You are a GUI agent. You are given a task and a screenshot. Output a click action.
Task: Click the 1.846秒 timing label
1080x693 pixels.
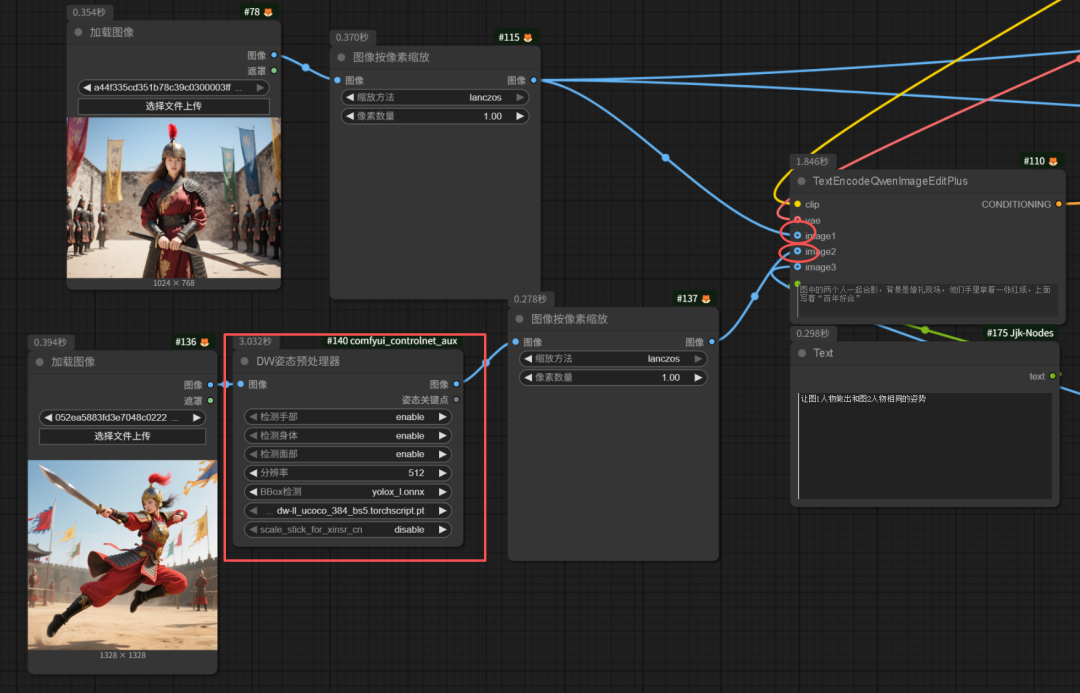click(812, 162)
